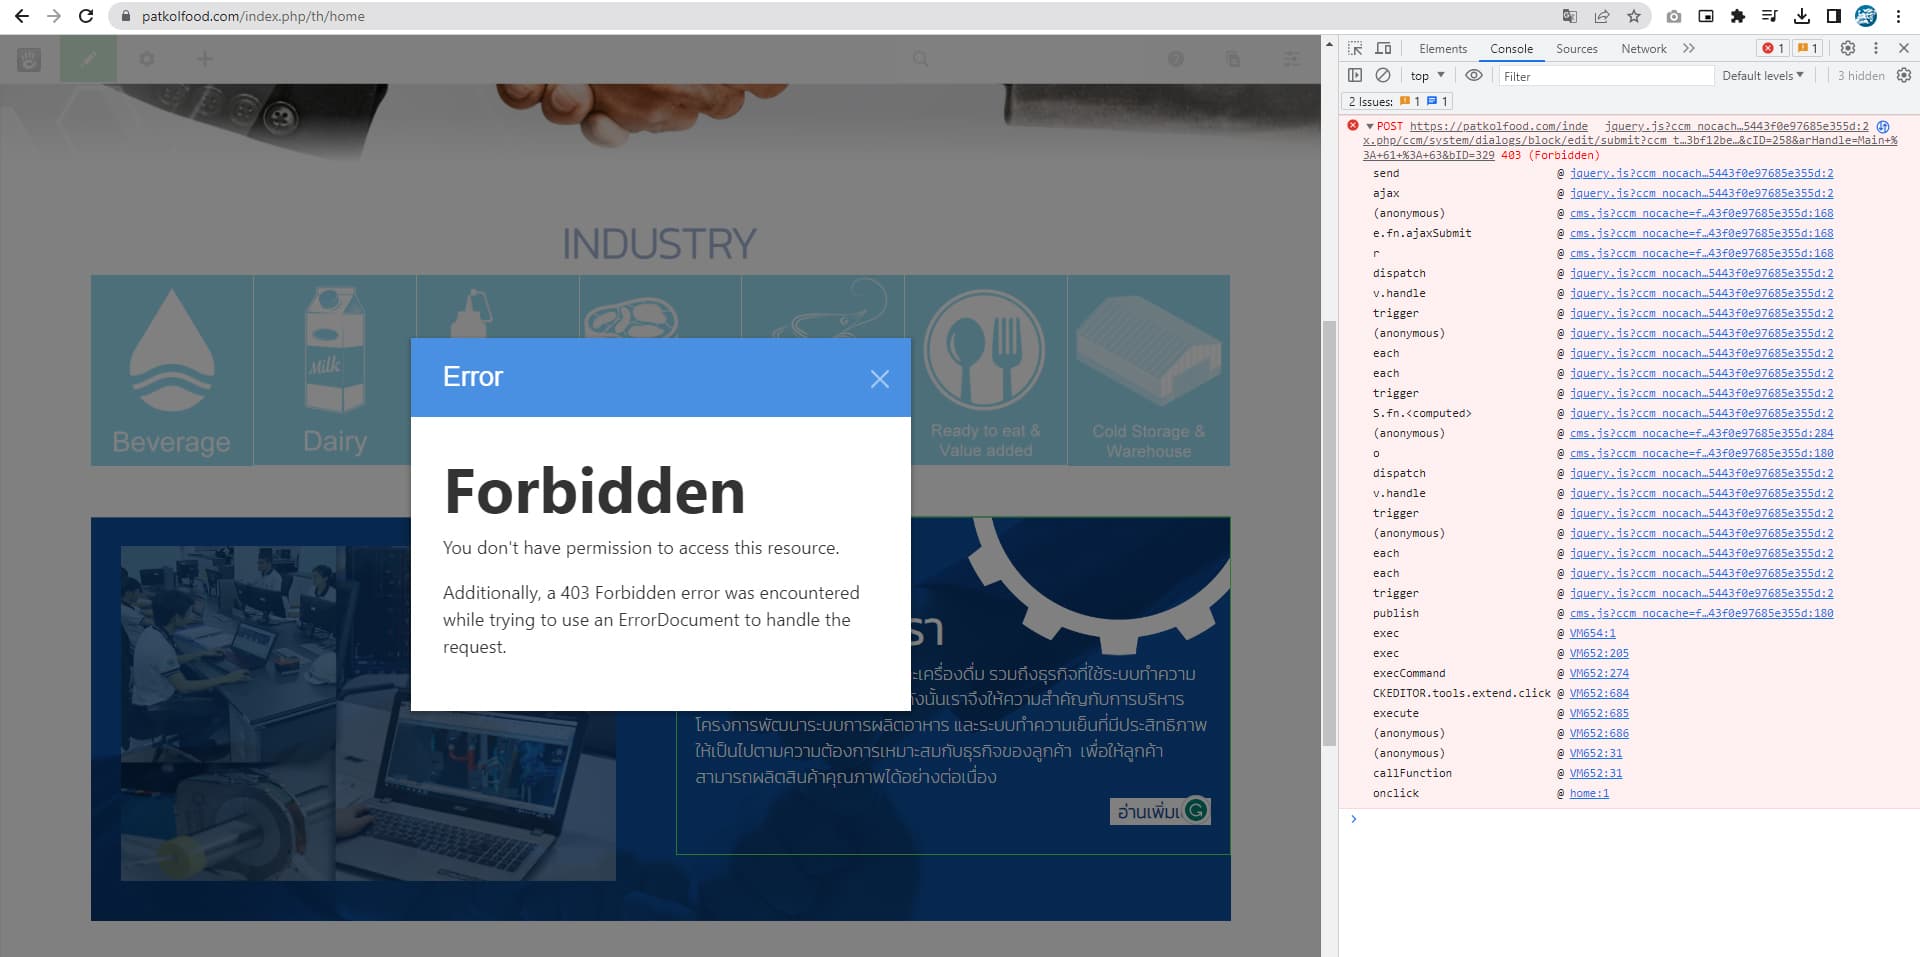This screenshot has width=1920, height=957.
Task: Click the Ready to eat & Value added tile
Action: click(x=985, y=370)
